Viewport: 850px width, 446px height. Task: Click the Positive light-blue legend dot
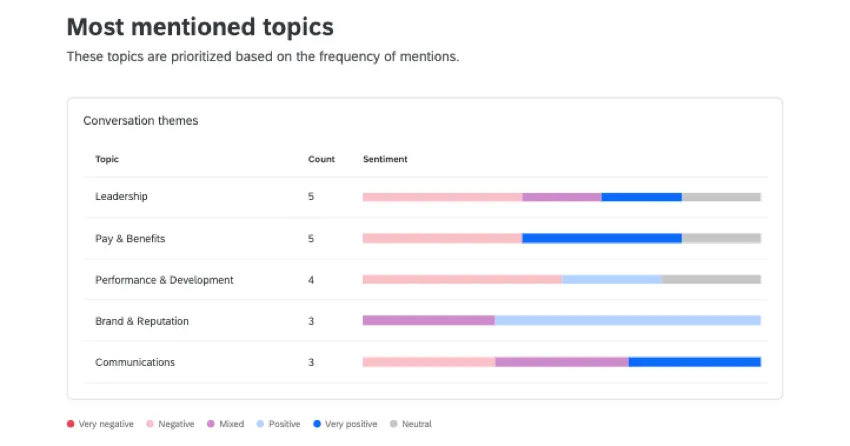coord(260,424)
